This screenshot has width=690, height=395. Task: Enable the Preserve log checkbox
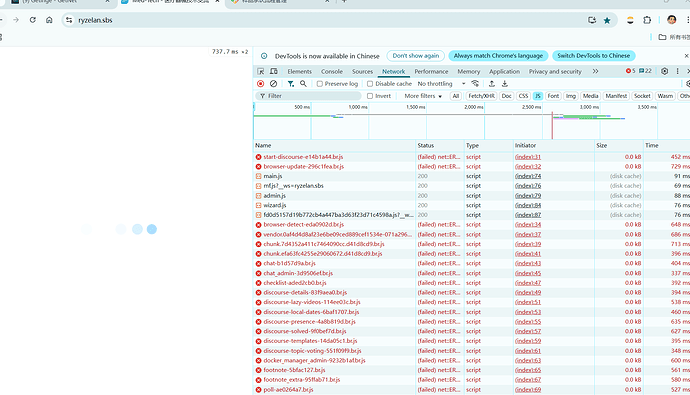click(320, 84)
